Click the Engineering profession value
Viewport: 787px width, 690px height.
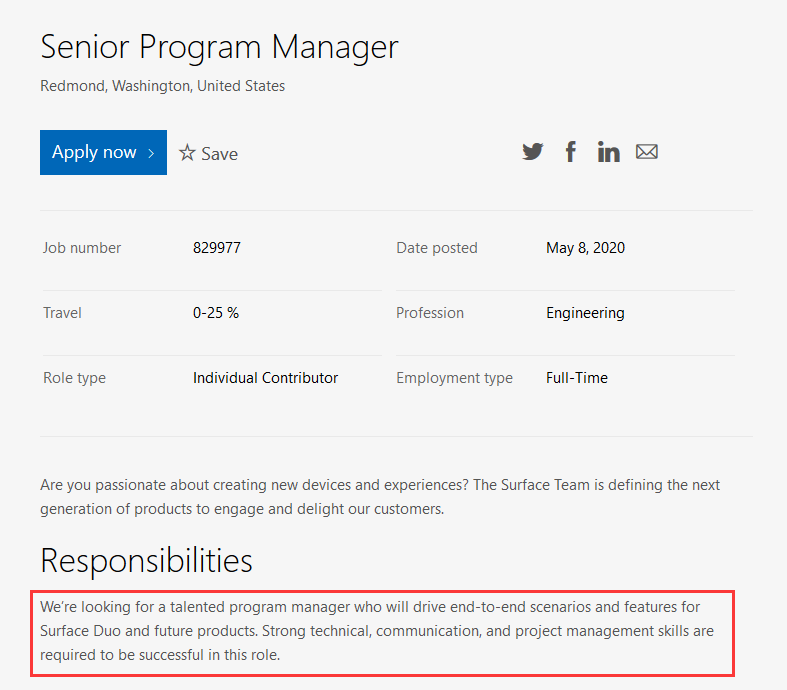tap(585, 313)
